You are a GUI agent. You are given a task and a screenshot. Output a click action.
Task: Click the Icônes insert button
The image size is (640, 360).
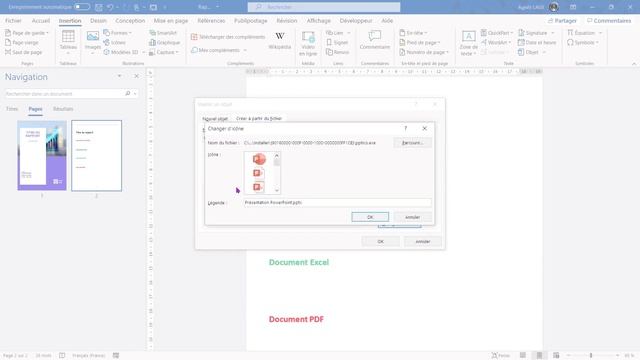click(x=115, y=42)
